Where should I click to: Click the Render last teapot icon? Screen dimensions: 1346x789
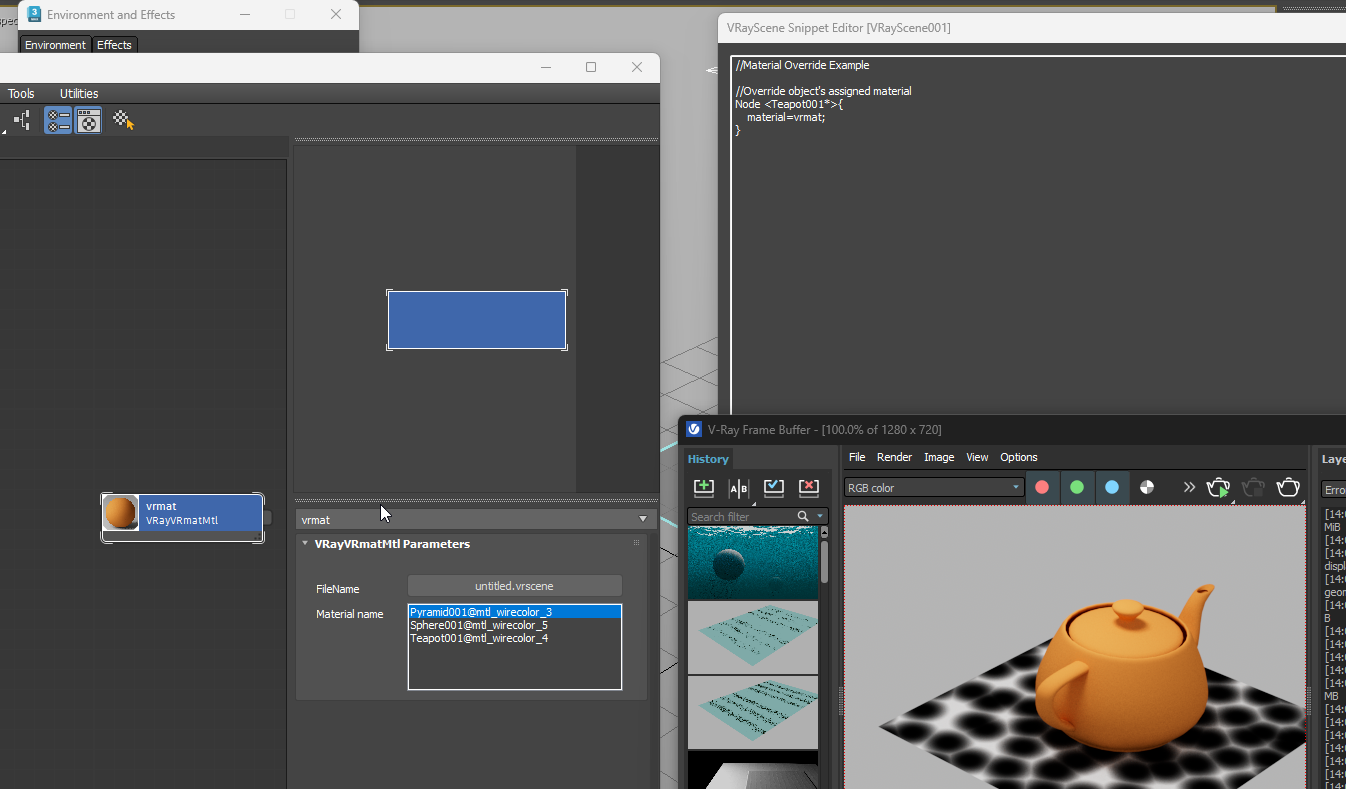pyautogui.click(x=1288, y=488)
